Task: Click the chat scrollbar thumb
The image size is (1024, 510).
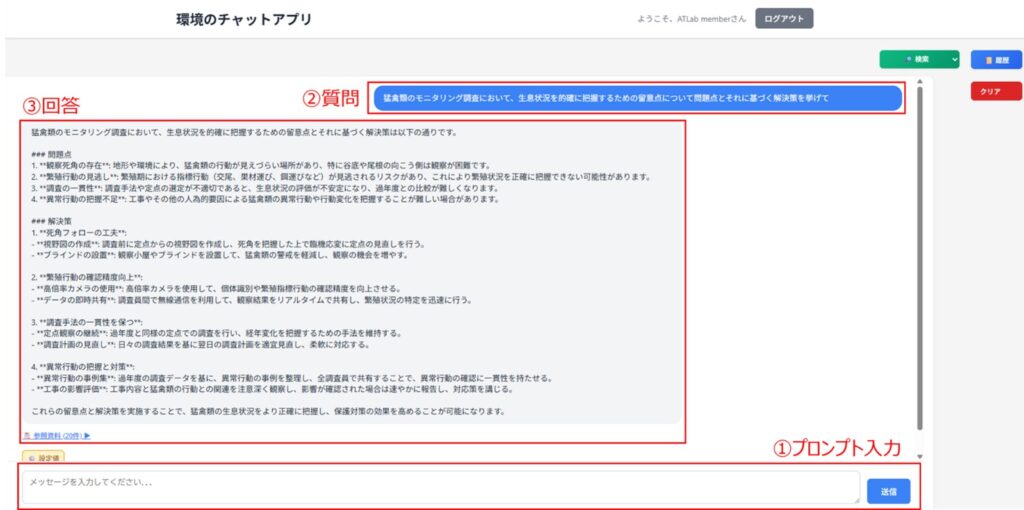Action: point(919,250)
